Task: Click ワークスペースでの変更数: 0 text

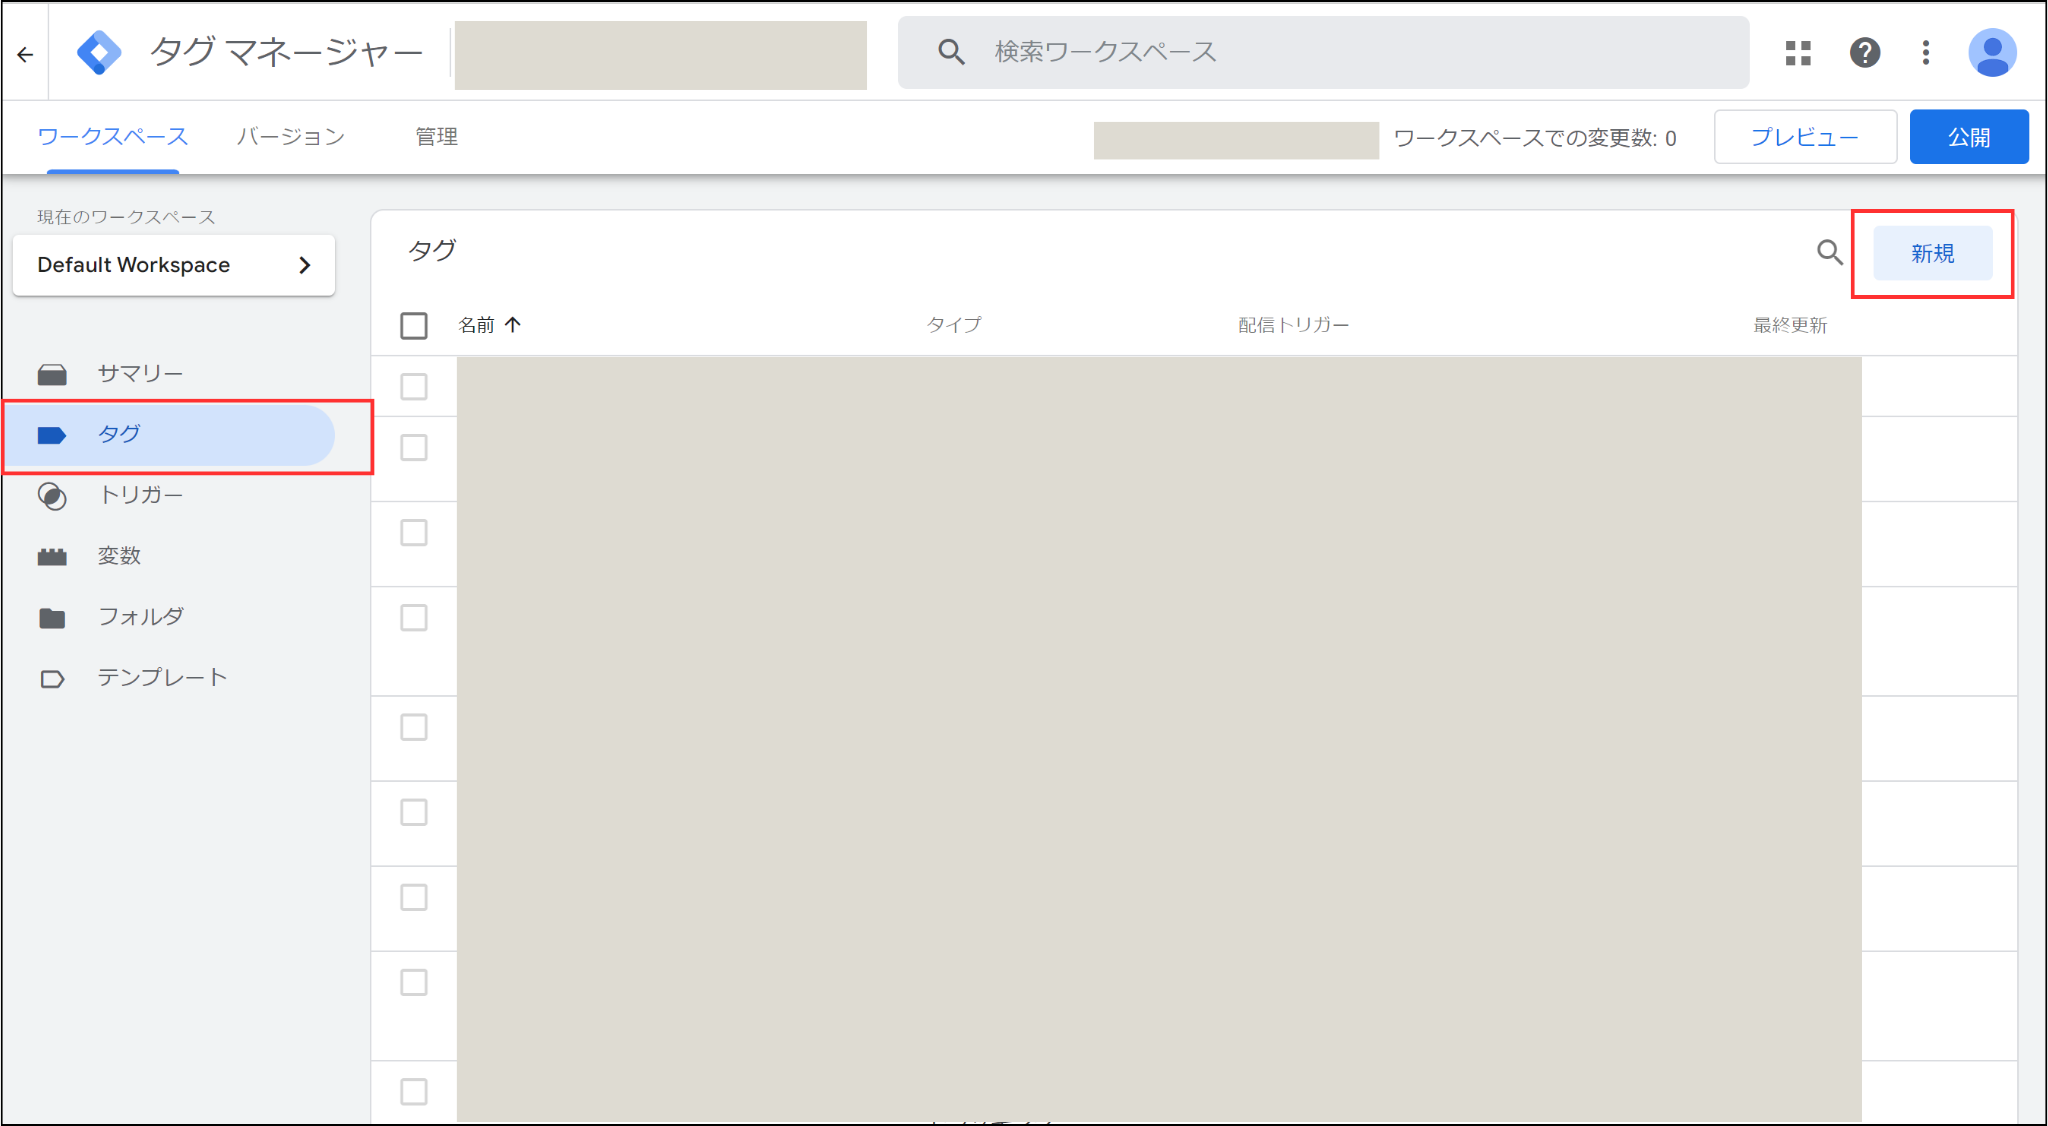Action: coord(1535,138)
